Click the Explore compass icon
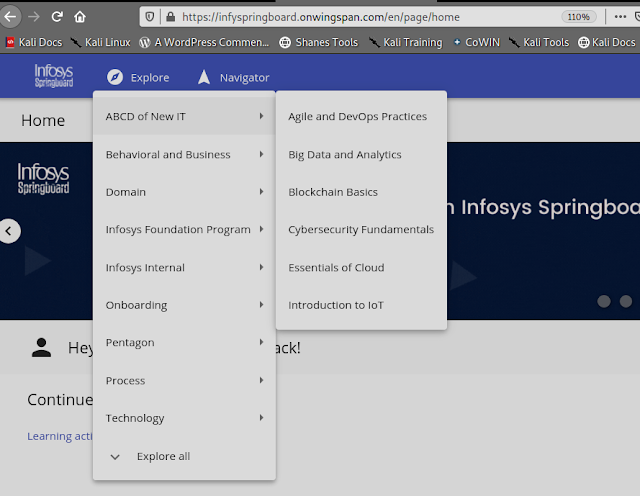Screen dimensions: 640x496 (115, 77)
